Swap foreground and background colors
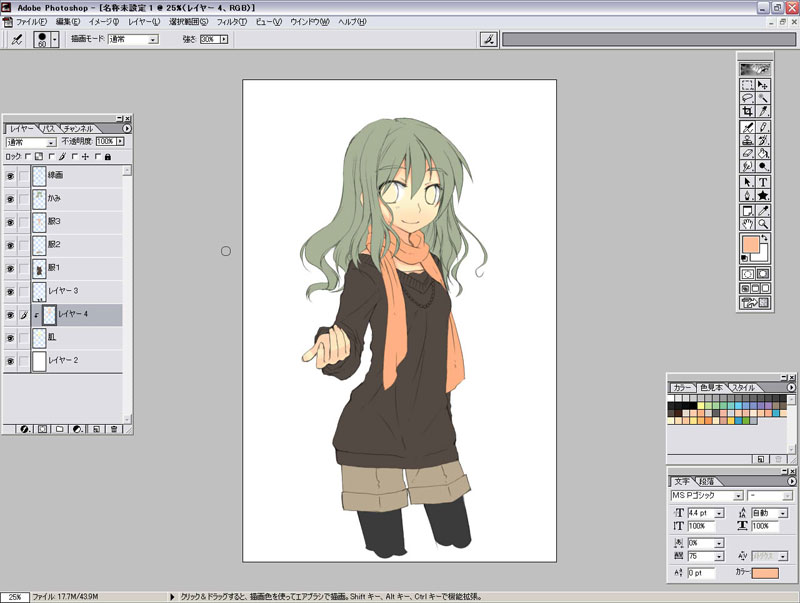Viewport: 800px width, 603px height. coord(764,238)
